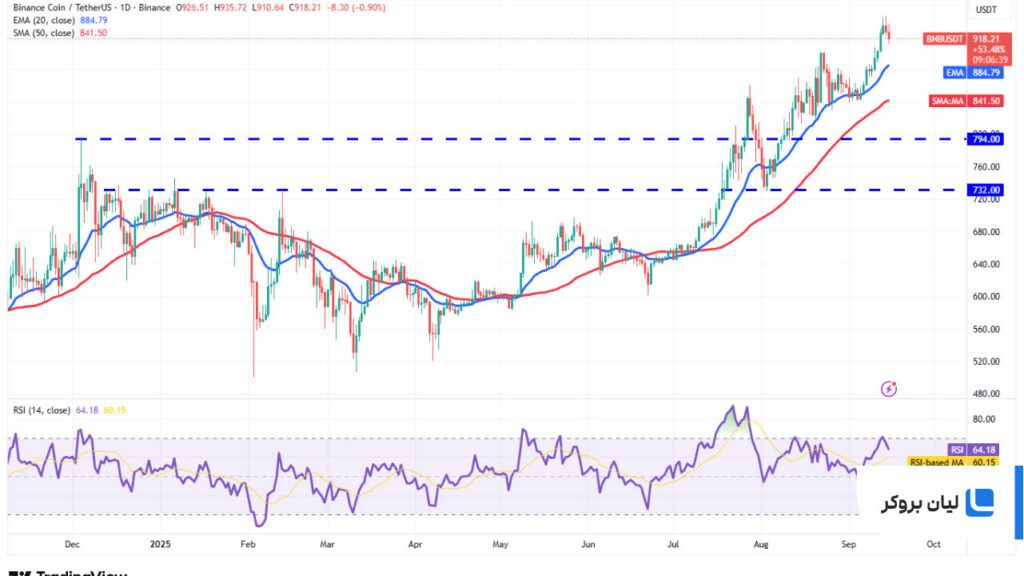Click the BNBUSDT 918.21 price label
The image size is (1024, 576).
(968, 39)
